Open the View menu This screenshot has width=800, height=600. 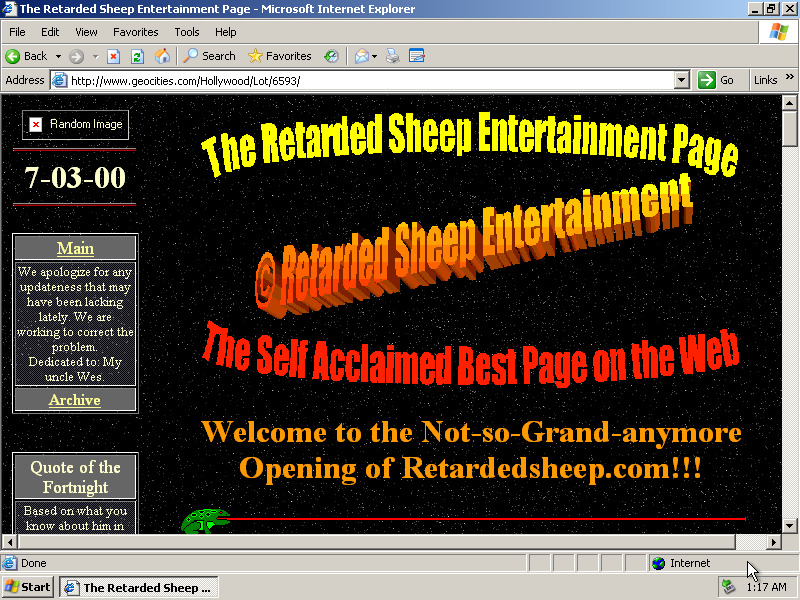(86, 32)
